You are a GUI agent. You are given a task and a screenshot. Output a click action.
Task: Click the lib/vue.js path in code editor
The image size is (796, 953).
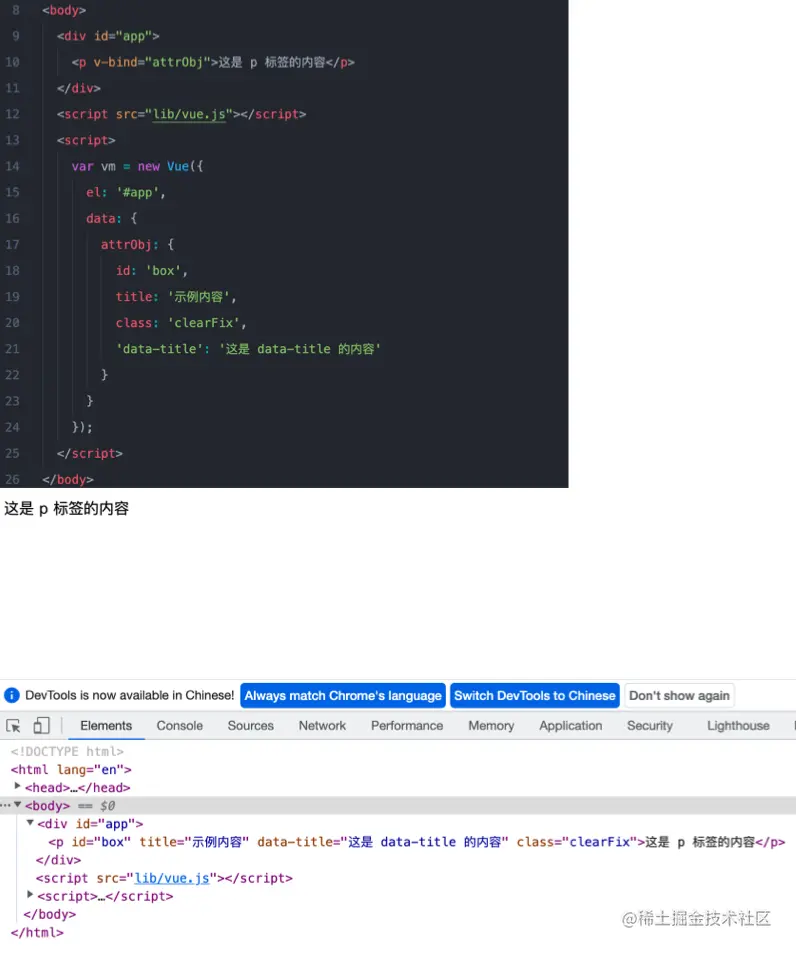189,114
